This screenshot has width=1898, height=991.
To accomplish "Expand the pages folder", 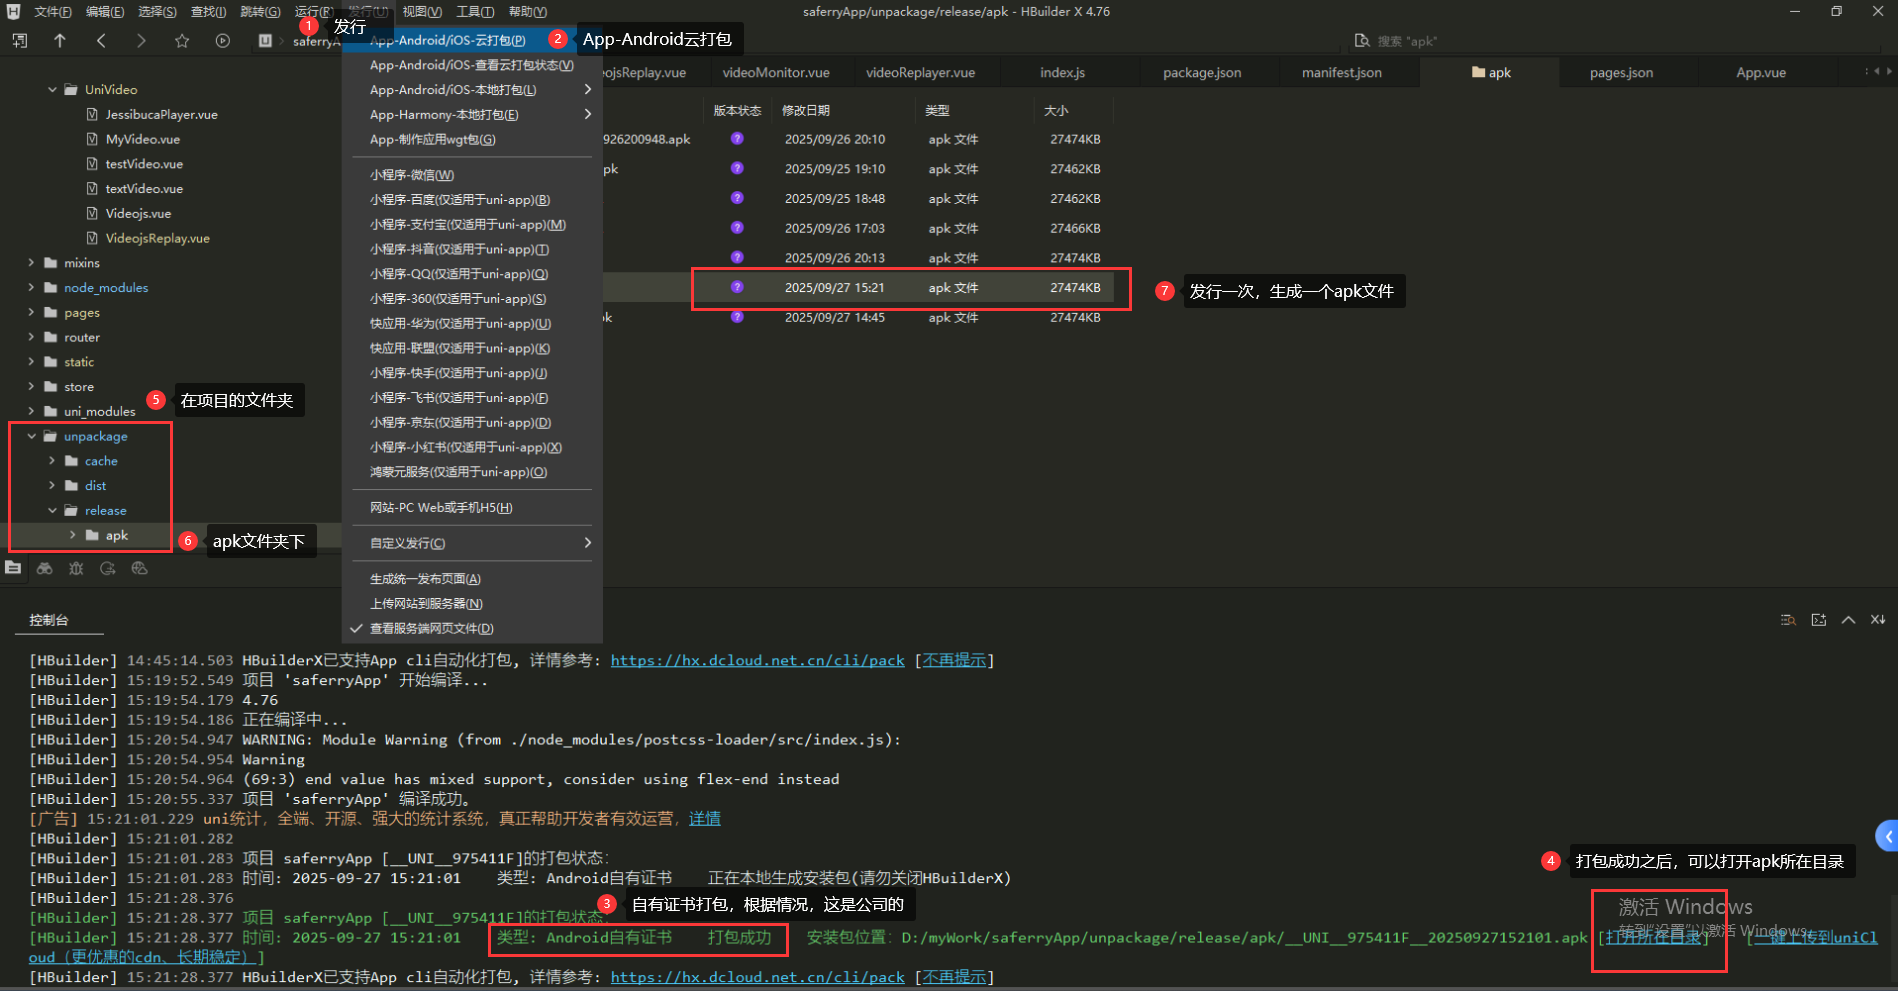I will (31, 313).
